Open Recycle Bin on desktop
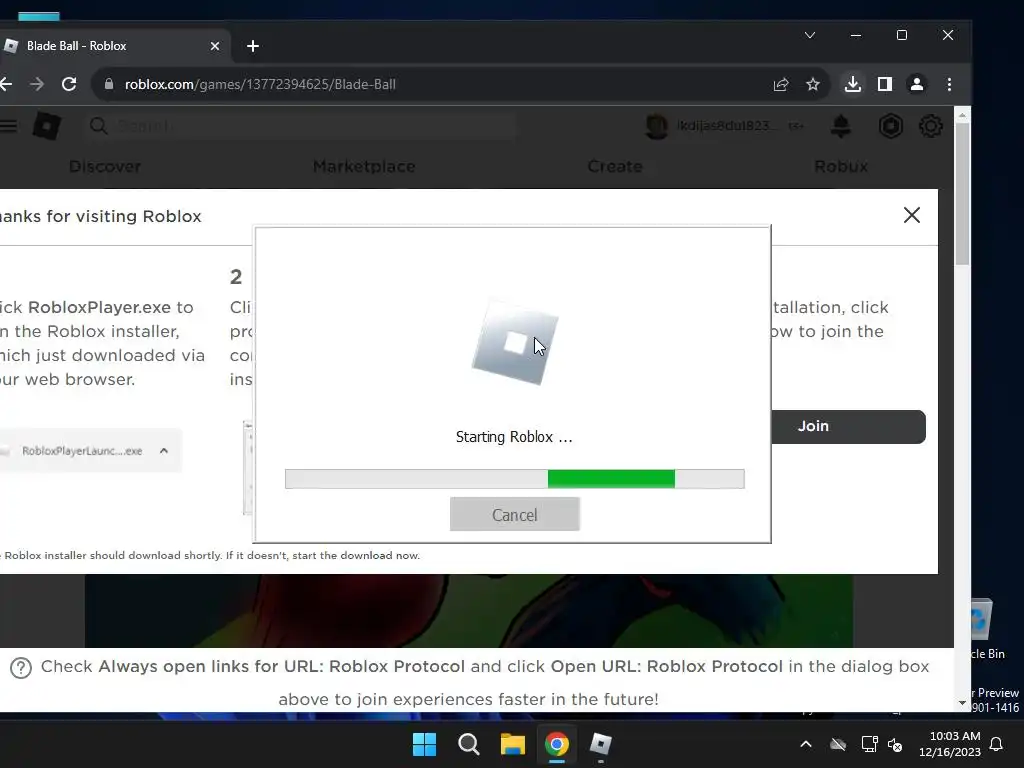The width and height of the screenshot is (1024, 768). click(x=986, y=628)
